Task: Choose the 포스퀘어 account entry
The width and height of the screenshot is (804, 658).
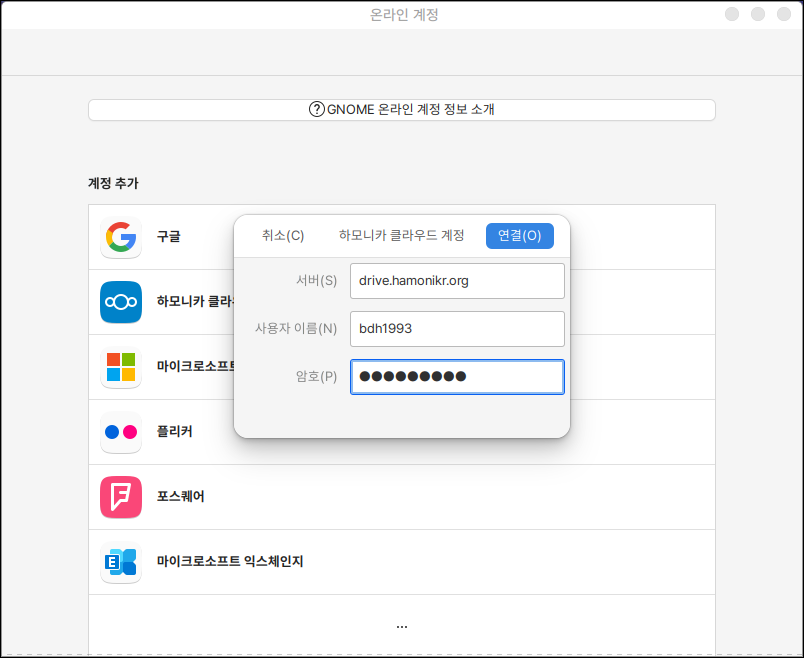Action: (181, 497)
